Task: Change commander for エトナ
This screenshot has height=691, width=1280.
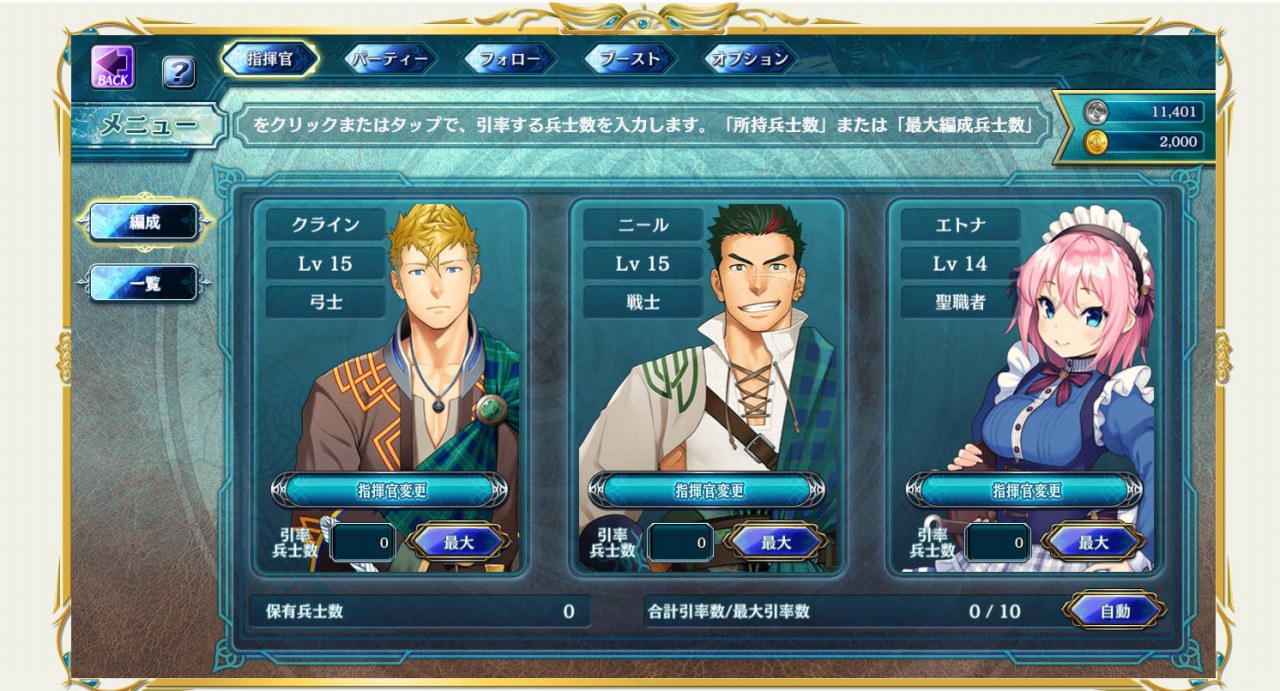Action: coord(1025,490)
